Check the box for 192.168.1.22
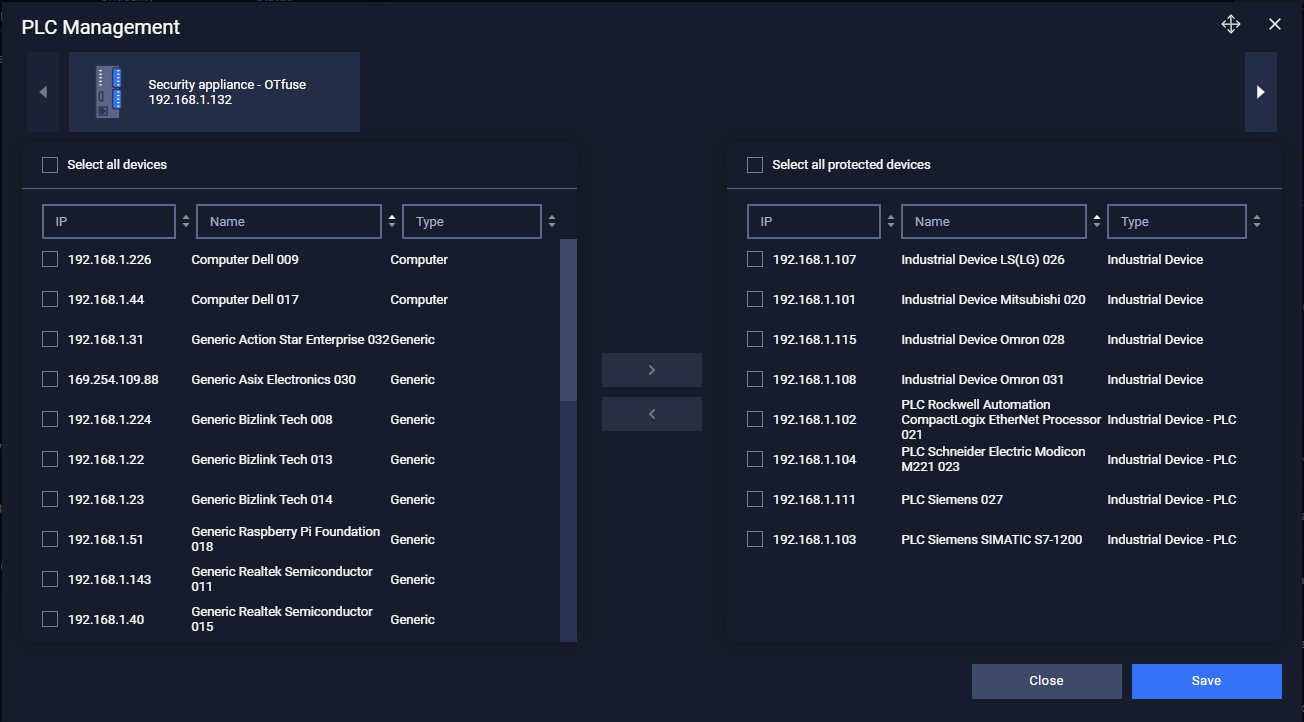 50,459
